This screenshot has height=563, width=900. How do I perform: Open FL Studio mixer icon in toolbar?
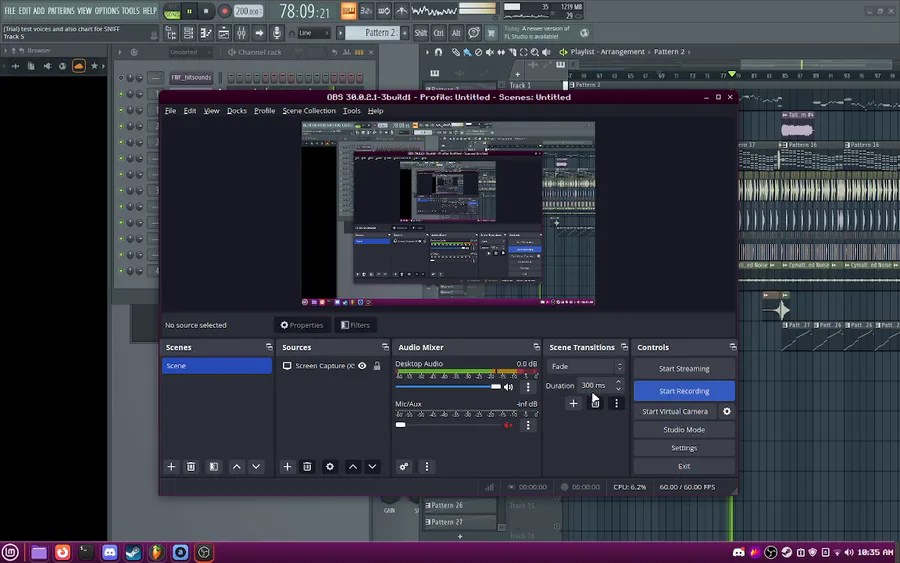241,33
